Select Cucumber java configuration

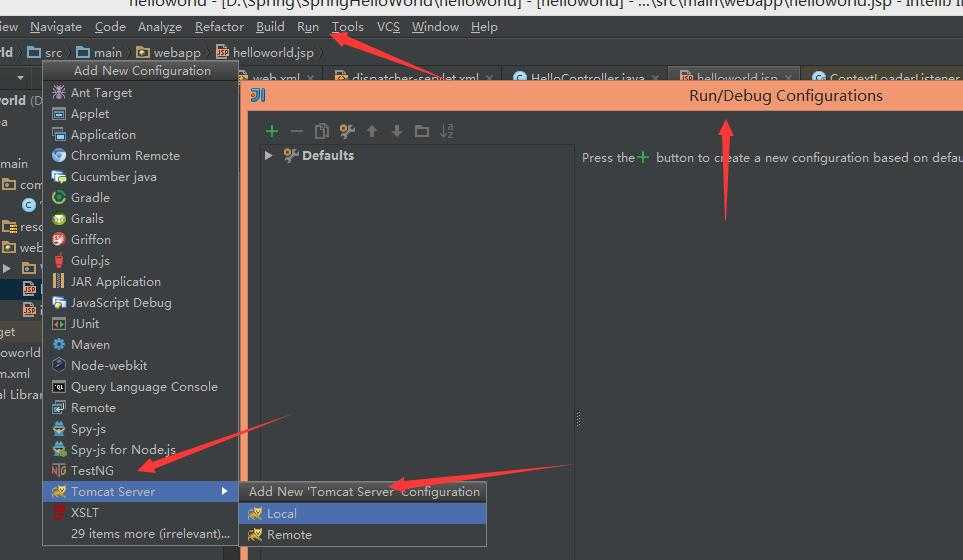141,176
